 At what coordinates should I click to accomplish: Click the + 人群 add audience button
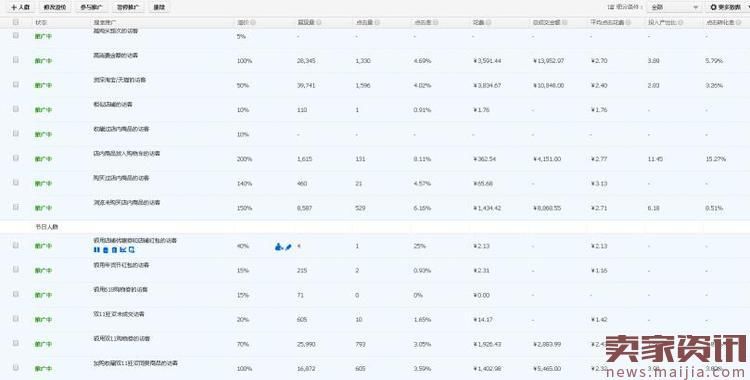tap(20, 8)
